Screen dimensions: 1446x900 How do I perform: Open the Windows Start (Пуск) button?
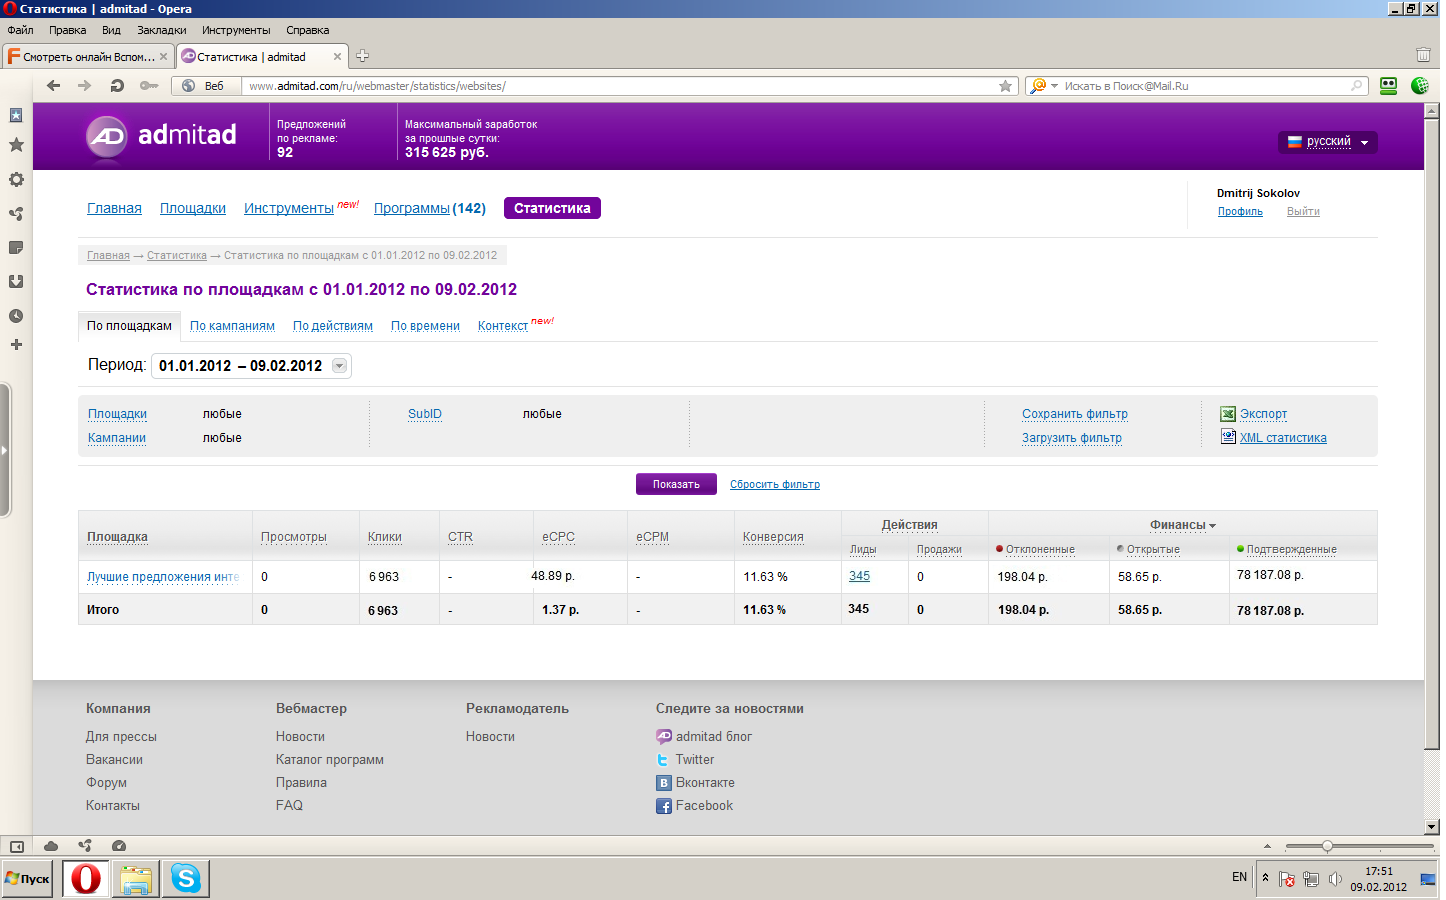click(27, 879)
